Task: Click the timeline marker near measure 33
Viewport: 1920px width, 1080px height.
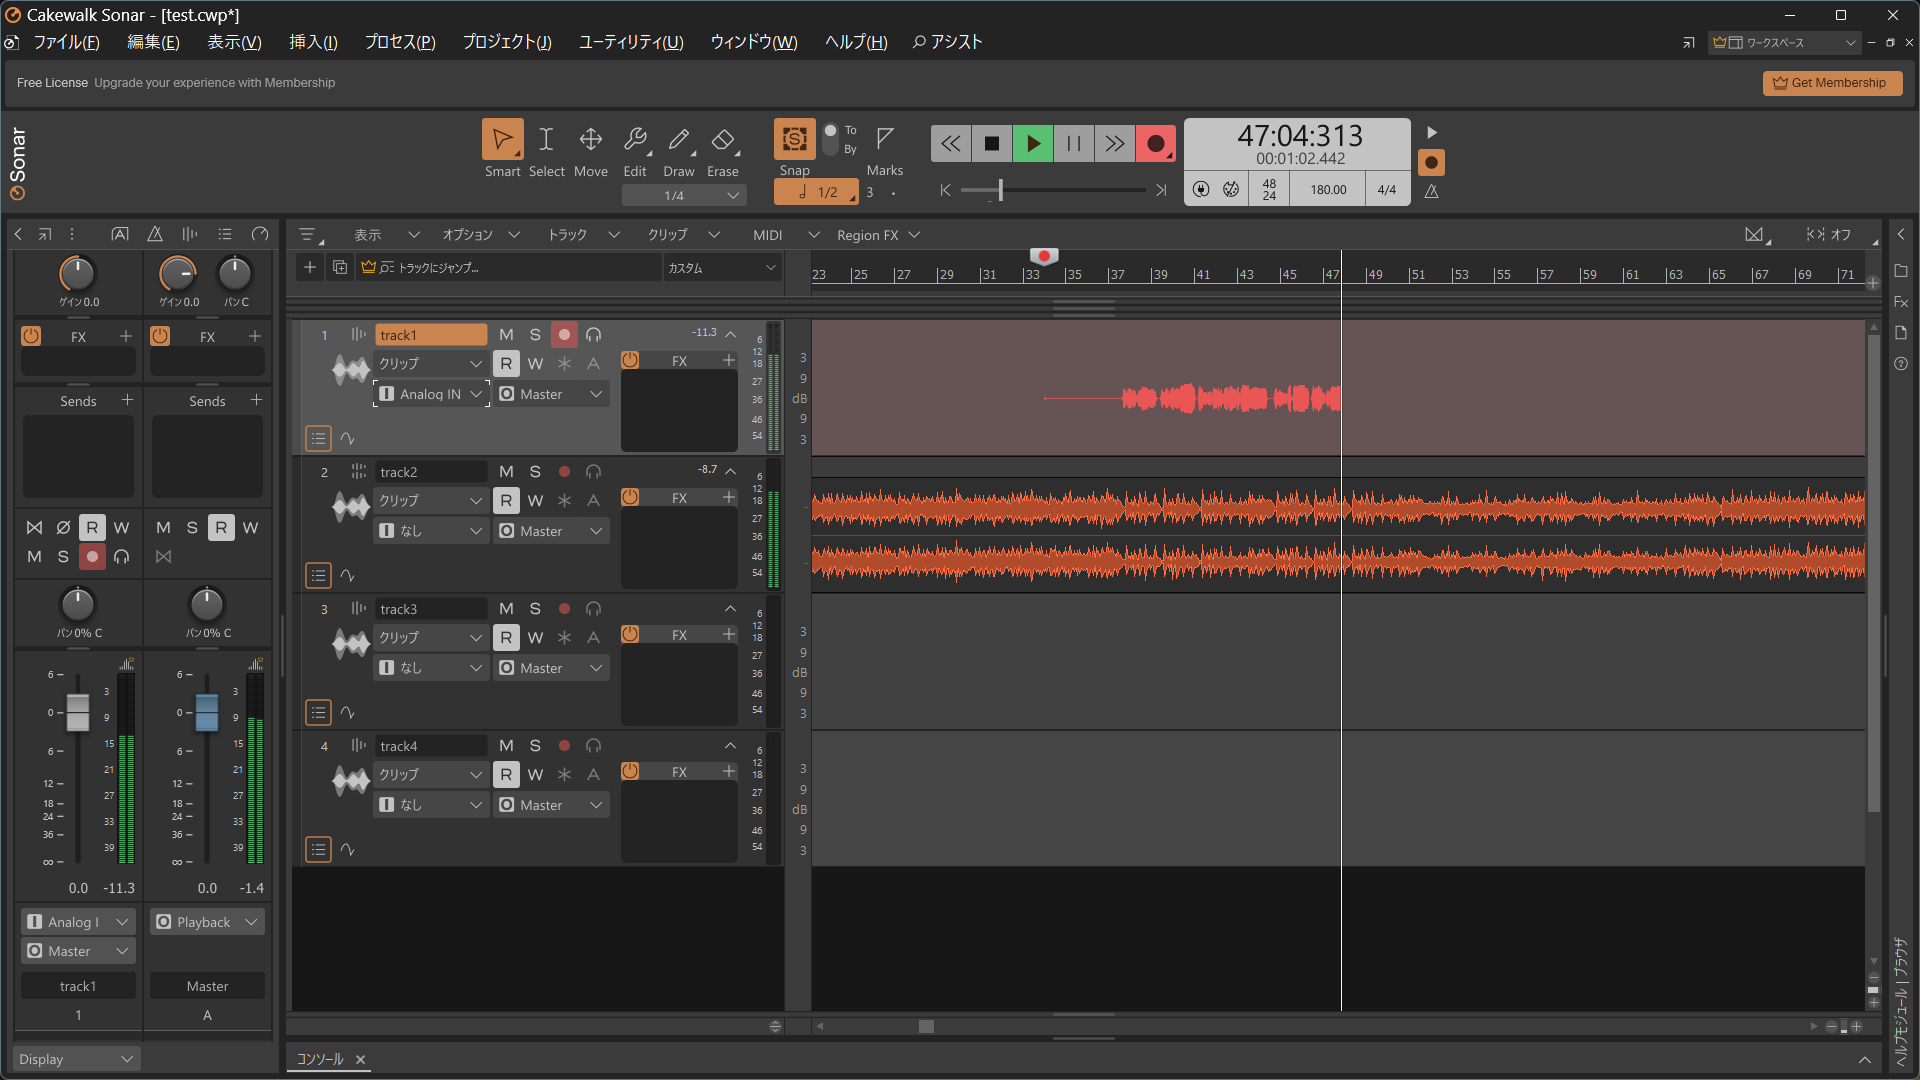Action: 1043,256
